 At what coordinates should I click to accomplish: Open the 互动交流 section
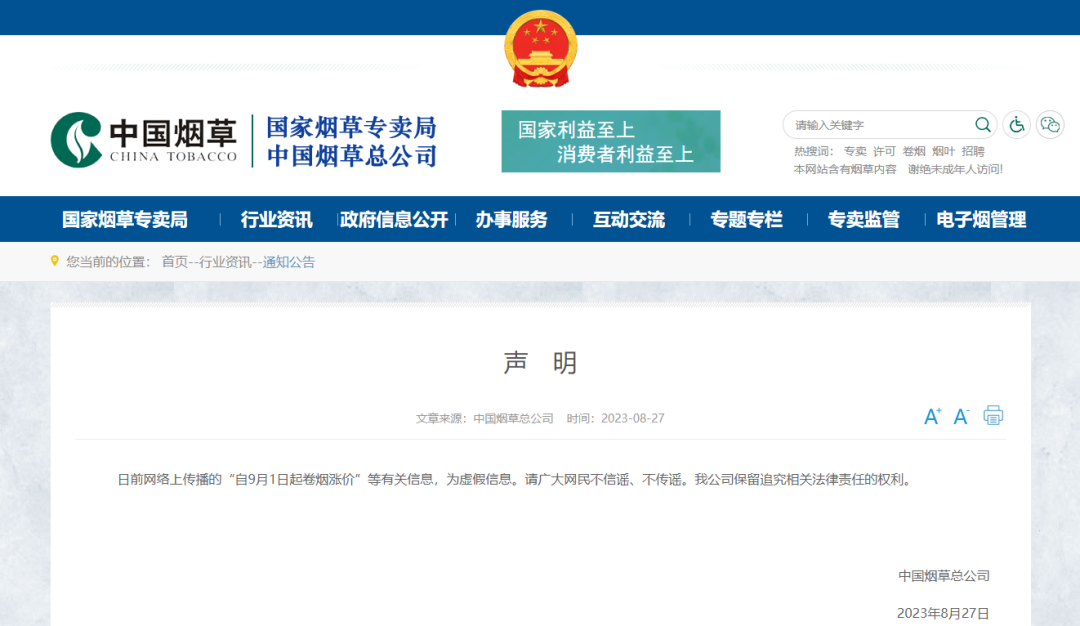[628, 219]
